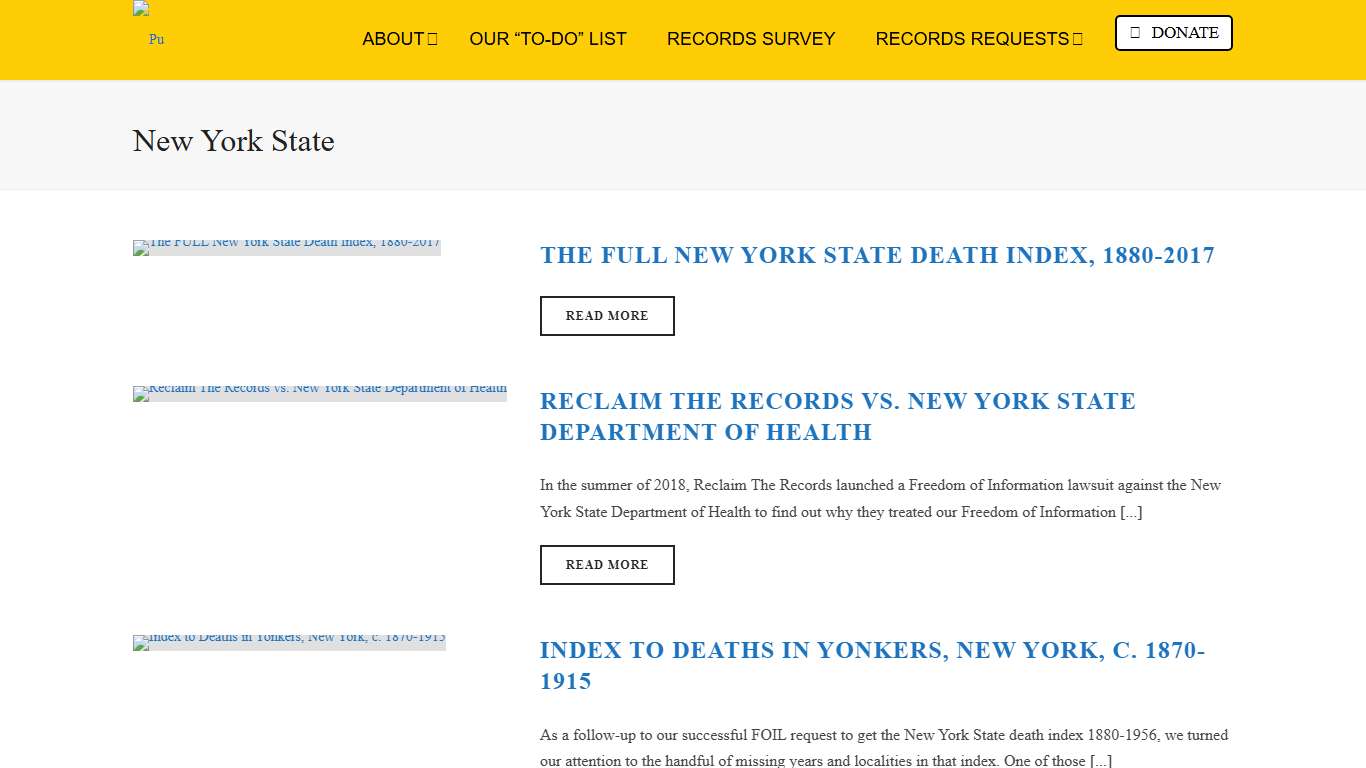This screenshot has width=1366, height=768.
Task: Open "INDEX TO DEATHS IN YONKERS, NEW YORK" headline
Action: pos(871,665)
